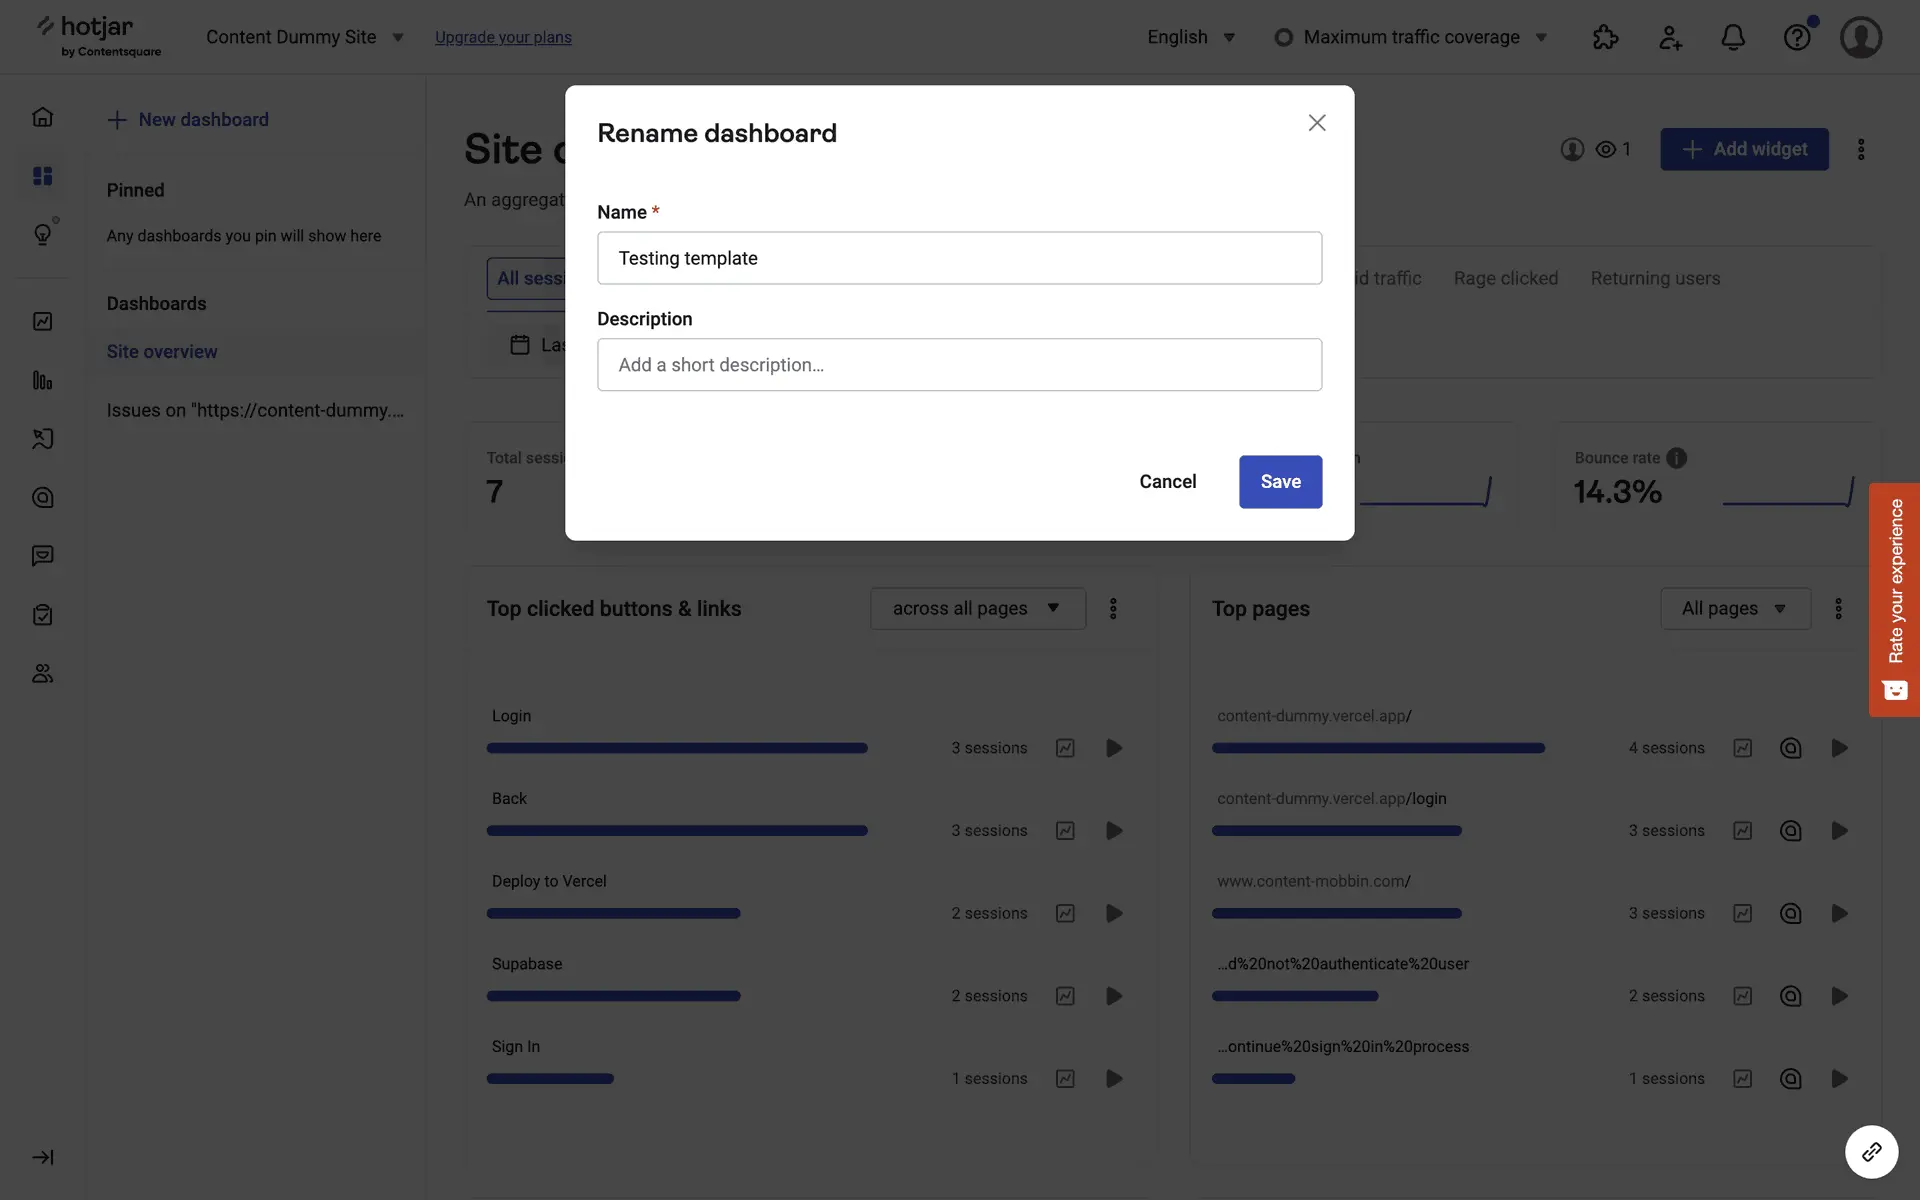Toggle the viewers eye icon

tap(1606, 149)
